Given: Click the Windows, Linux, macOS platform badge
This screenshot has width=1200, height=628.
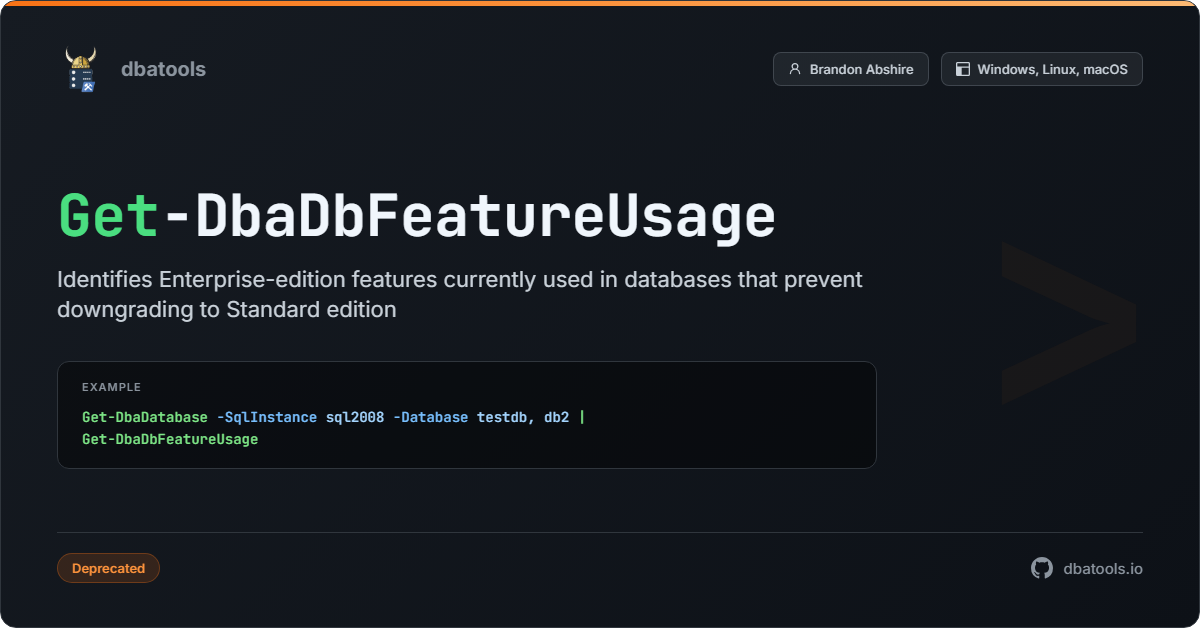Looking at the screenshot, I should pos(1041,69).
